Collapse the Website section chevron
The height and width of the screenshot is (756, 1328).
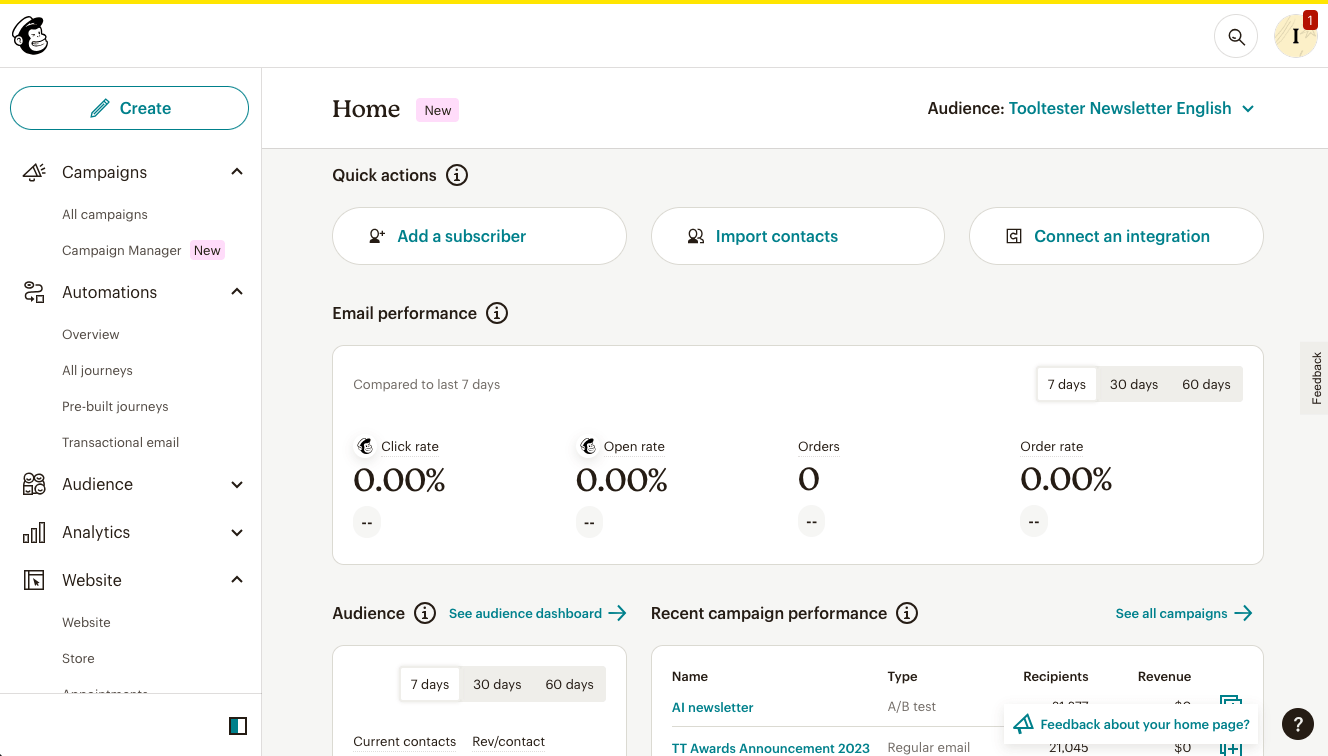(x=237, y=580)
